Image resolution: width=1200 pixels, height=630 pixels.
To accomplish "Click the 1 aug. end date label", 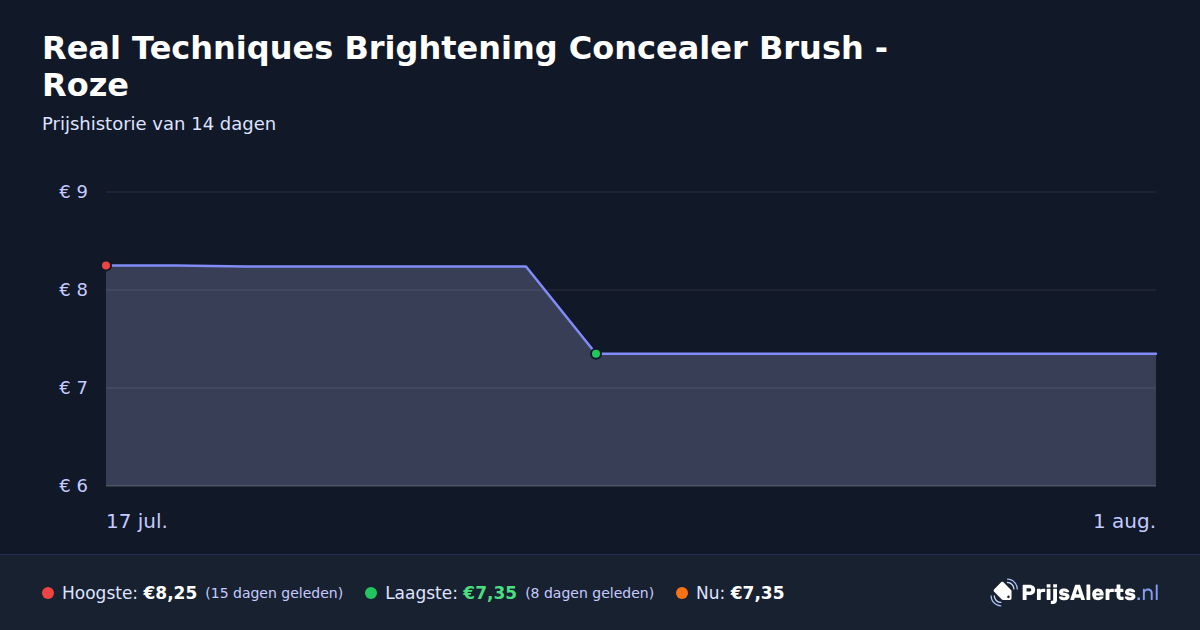I will point(1124,522).
